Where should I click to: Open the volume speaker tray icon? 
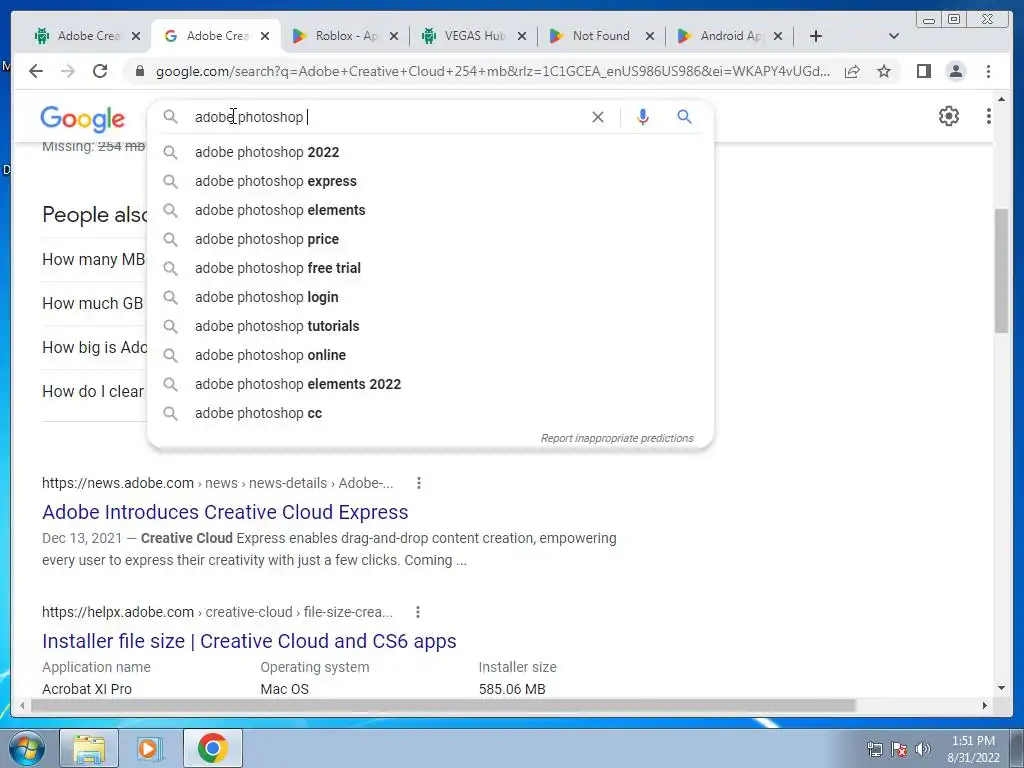click(x=923, y=749)
